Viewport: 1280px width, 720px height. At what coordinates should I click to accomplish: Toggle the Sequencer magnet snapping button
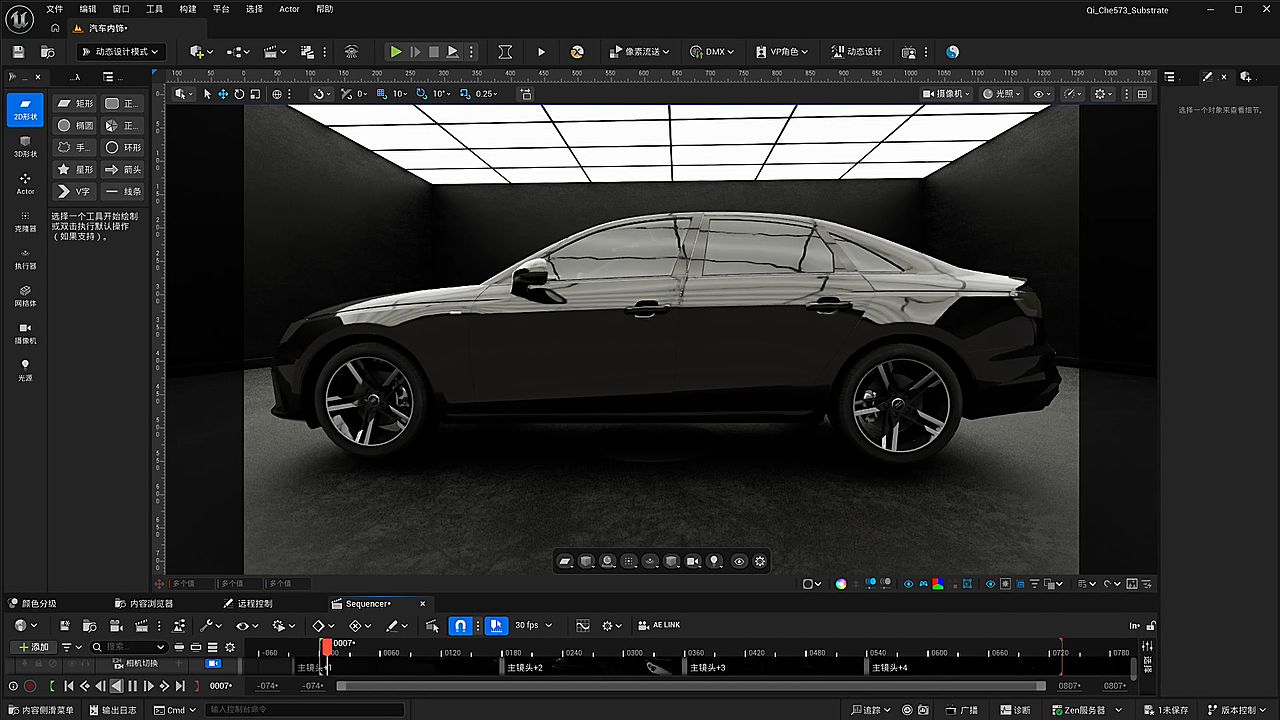point(460,625)
